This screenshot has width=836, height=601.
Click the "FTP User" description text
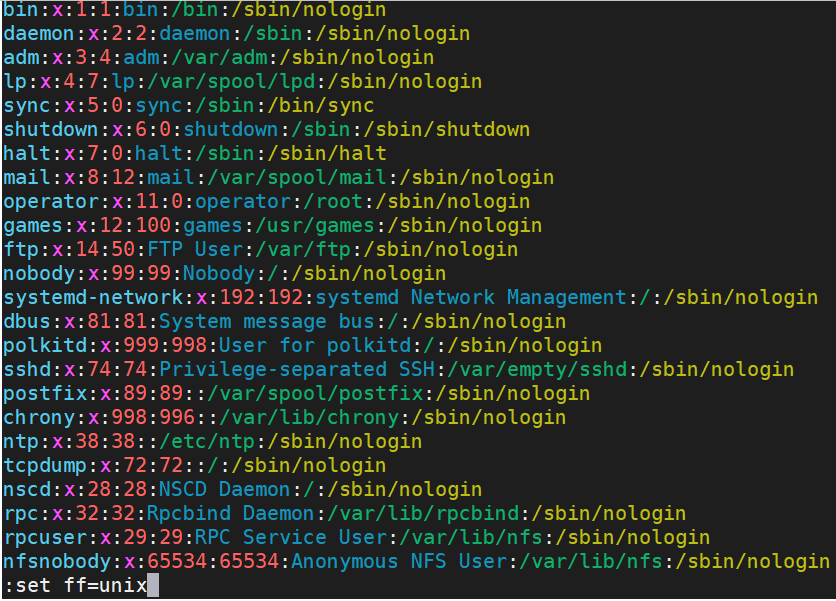click(195, 250)
